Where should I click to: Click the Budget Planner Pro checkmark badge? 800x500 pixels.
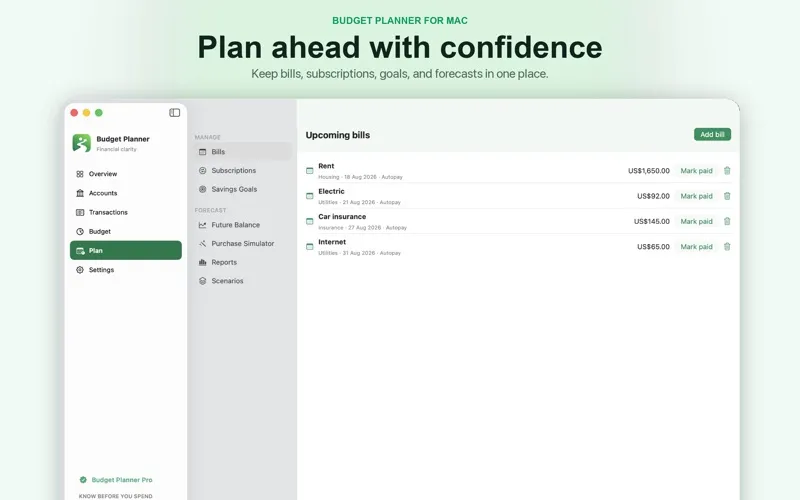83,480
